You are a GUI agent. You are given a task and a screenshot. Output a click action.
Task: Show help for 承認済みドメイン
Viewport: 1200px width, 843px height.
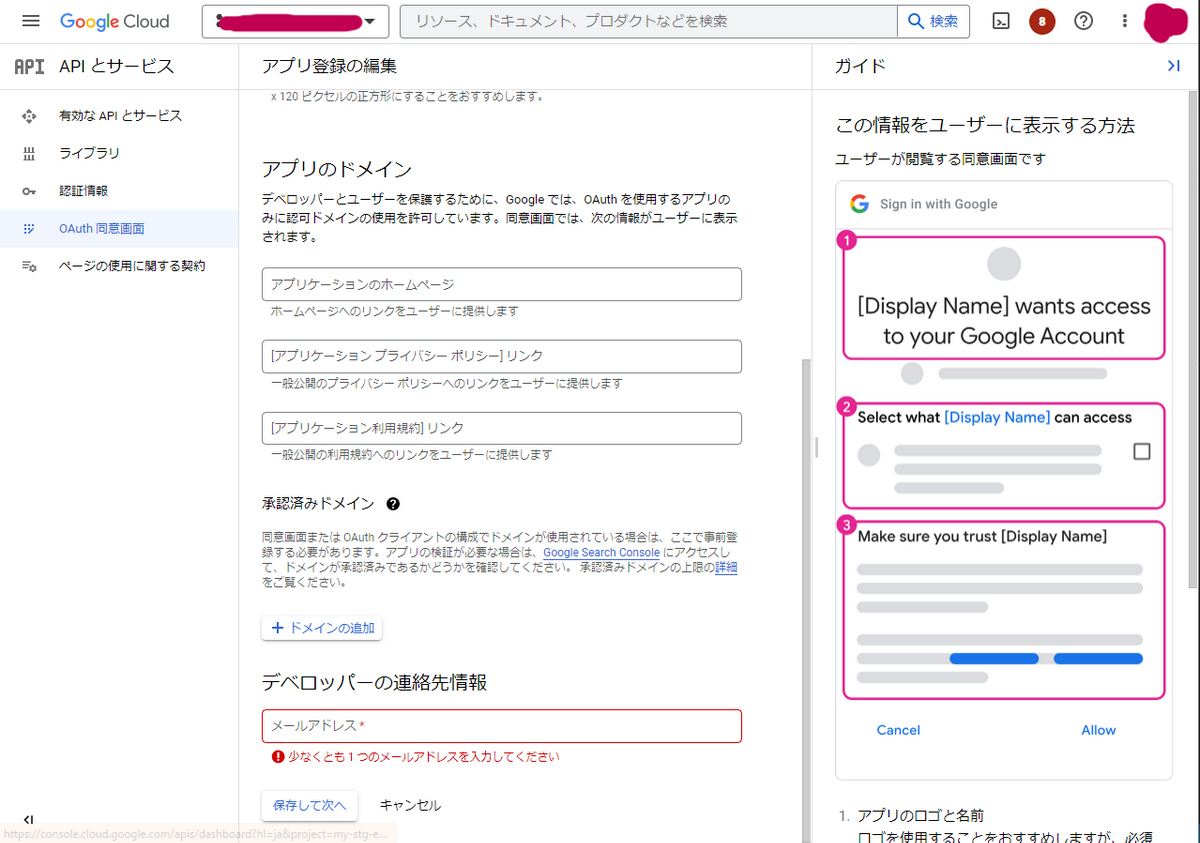click(393, 504)
